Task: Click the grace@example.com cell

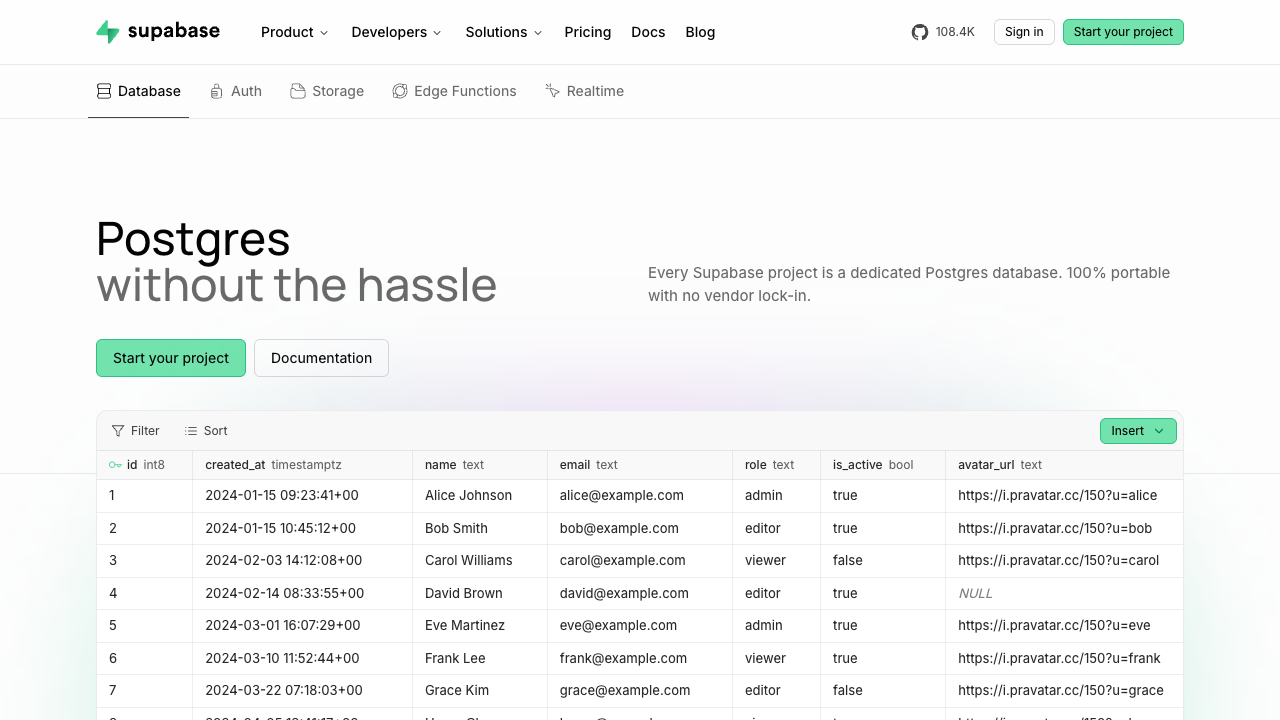Action: click(640, 690)
